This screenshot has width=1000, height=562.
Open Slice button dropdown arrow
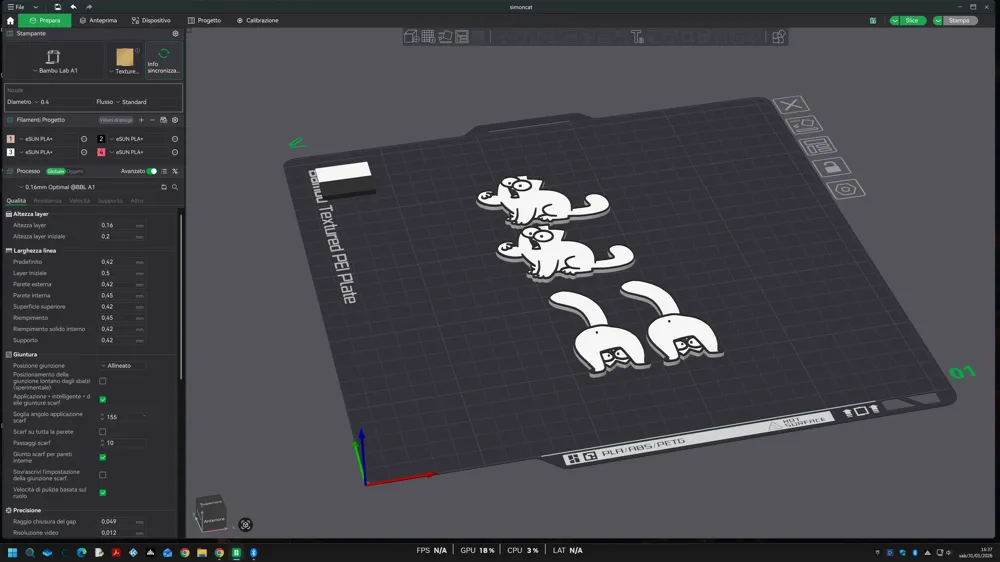pos(894,20)
